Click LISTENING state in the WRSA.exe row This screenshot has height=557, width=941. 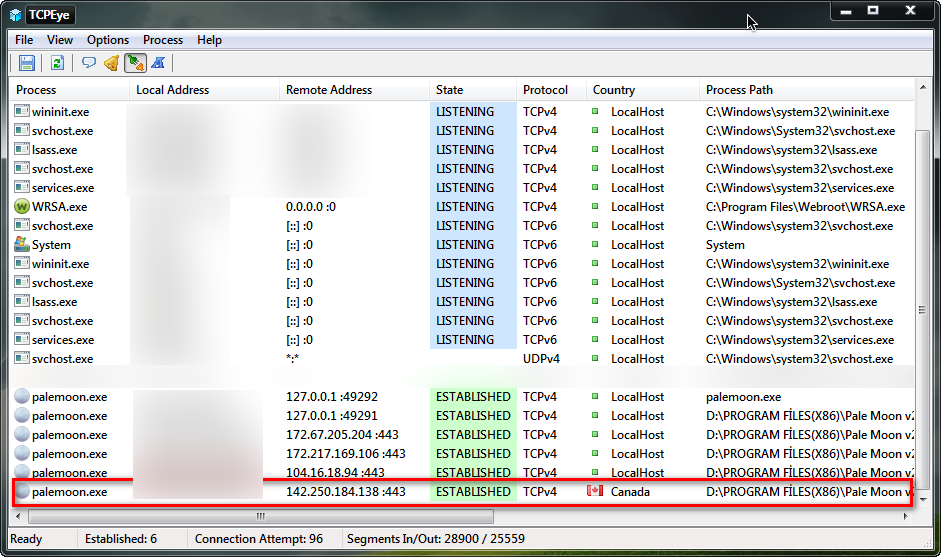465,206
